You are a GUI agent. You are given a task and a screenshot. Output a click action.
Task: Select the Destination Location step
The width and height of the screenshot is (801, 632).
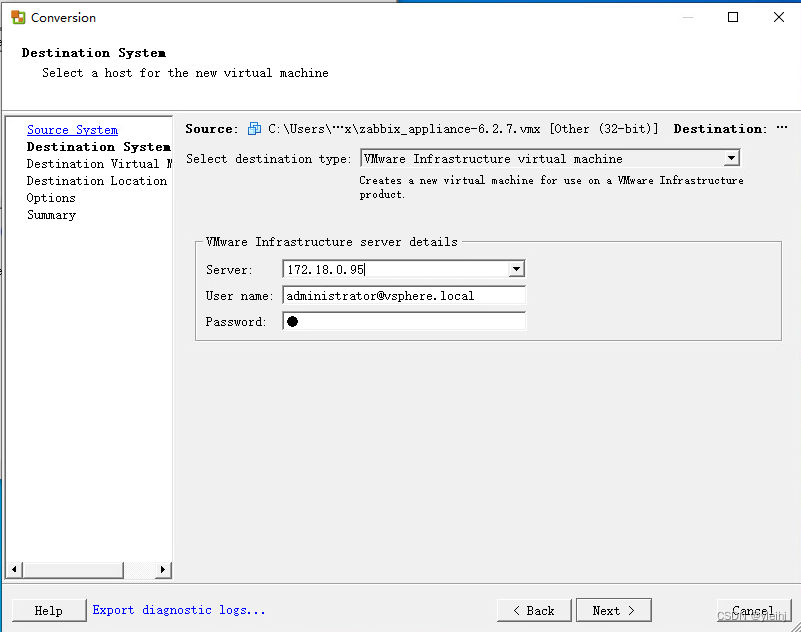click(x=97, y=181)
